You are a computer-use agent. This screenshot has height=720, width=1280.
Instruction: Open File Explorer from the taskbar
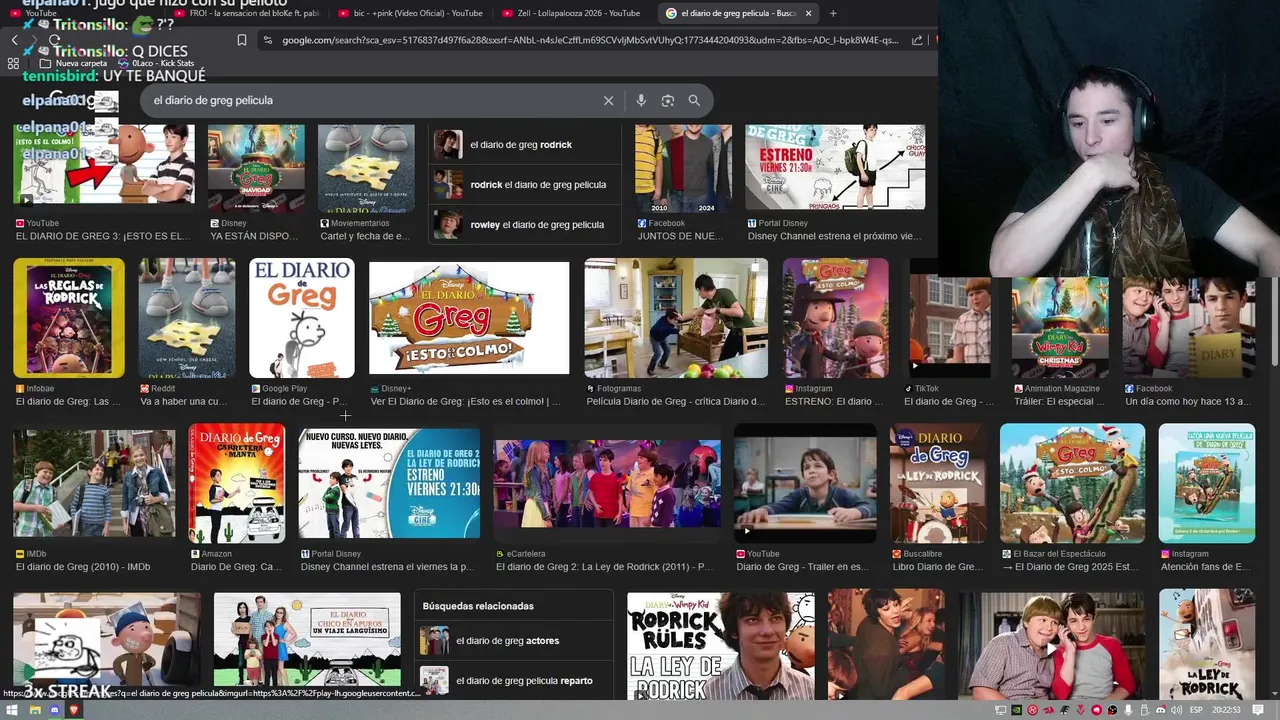(x=34, y=710)
